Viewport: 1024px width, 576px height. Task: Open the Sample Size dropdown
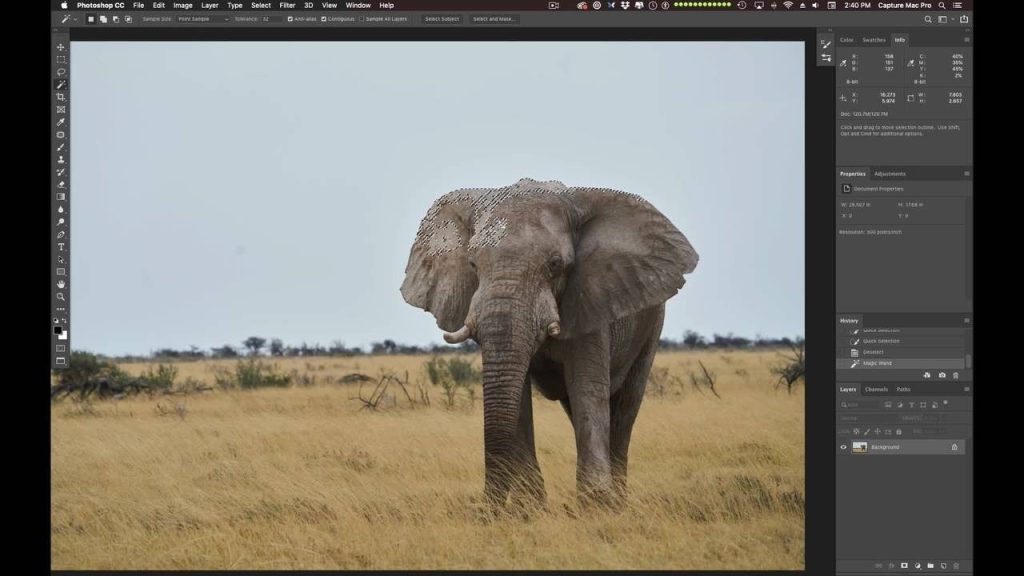point(203,19)
